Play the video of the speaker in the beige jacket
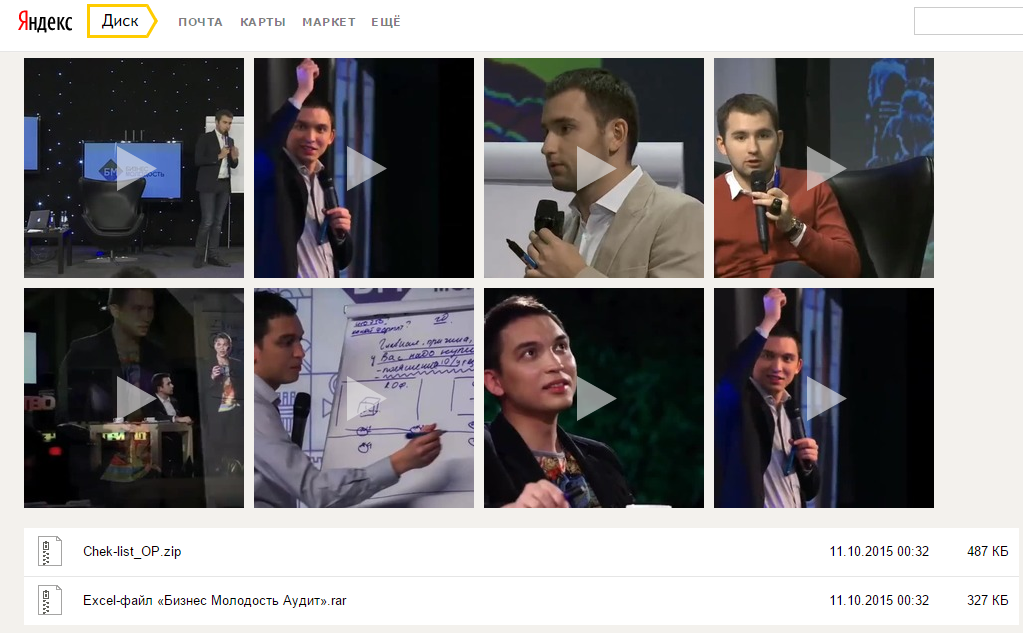 tap(594, 168)
